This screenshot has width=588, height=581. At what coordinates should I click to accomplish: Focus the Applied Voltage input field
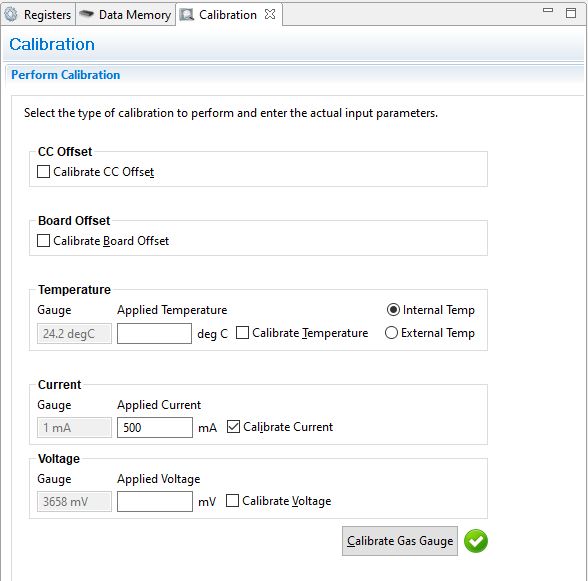(x=154, y=501)
